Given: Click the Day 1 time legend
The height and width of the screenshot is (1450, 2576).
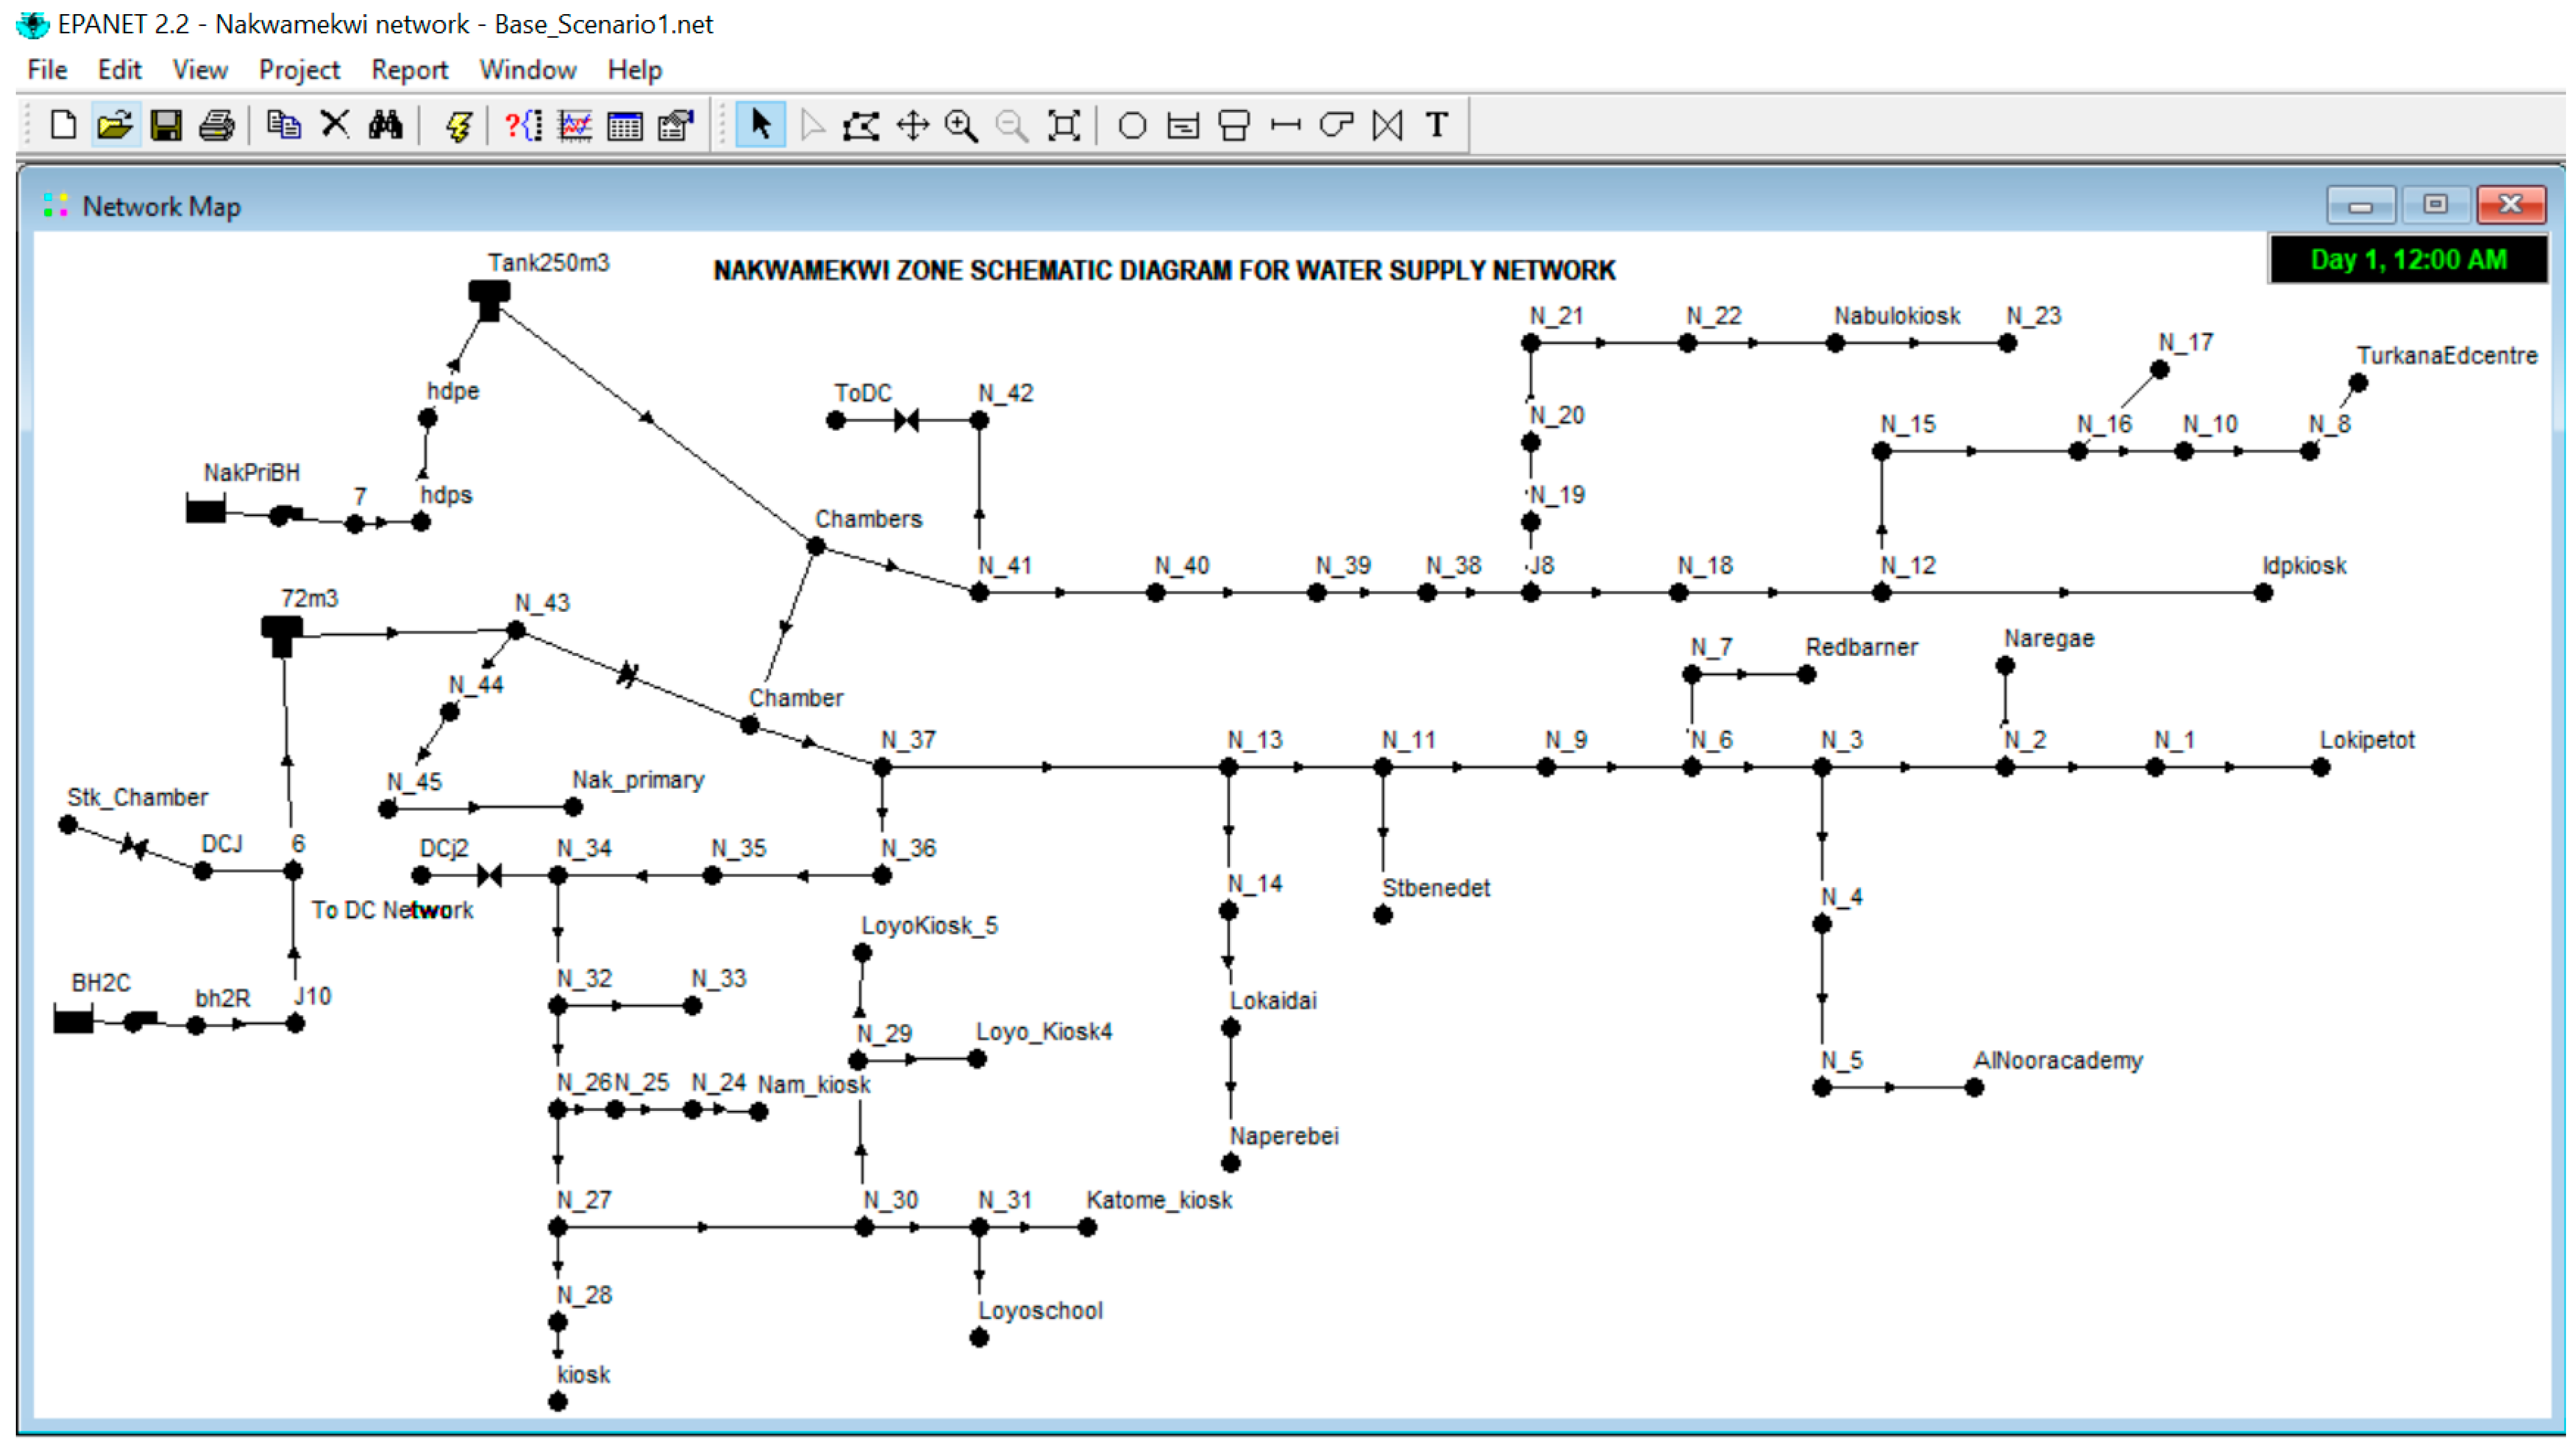Looking at the screenshot, I should click(2407, 260).
